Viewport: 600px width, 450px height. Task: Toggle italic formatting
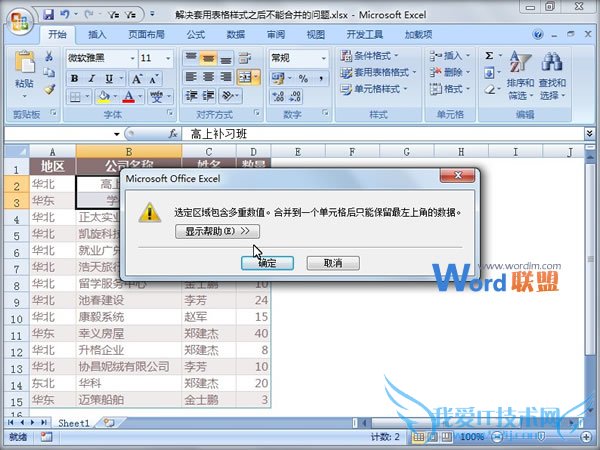coord(91,78)
